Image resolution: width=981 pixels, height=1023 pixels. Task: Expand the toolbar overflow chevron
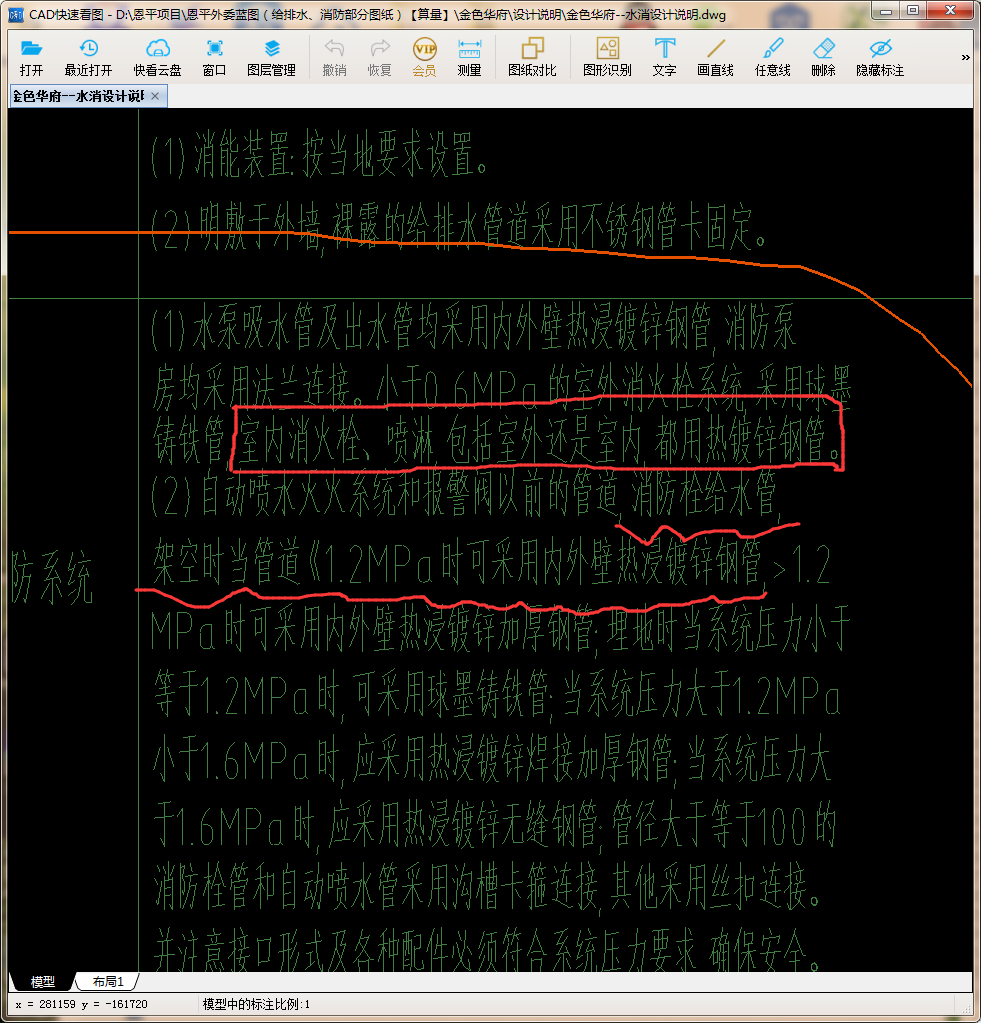point(965,57)
